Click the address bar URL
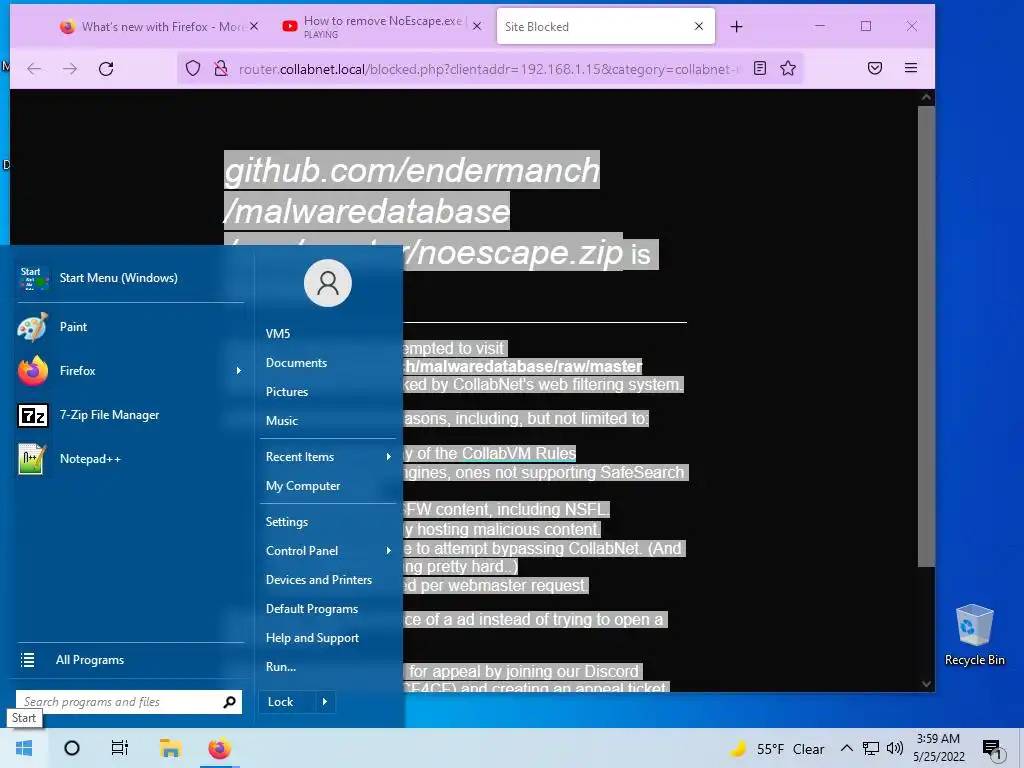The width and height of the screenshot is (1024, 768). click(490, 69)
